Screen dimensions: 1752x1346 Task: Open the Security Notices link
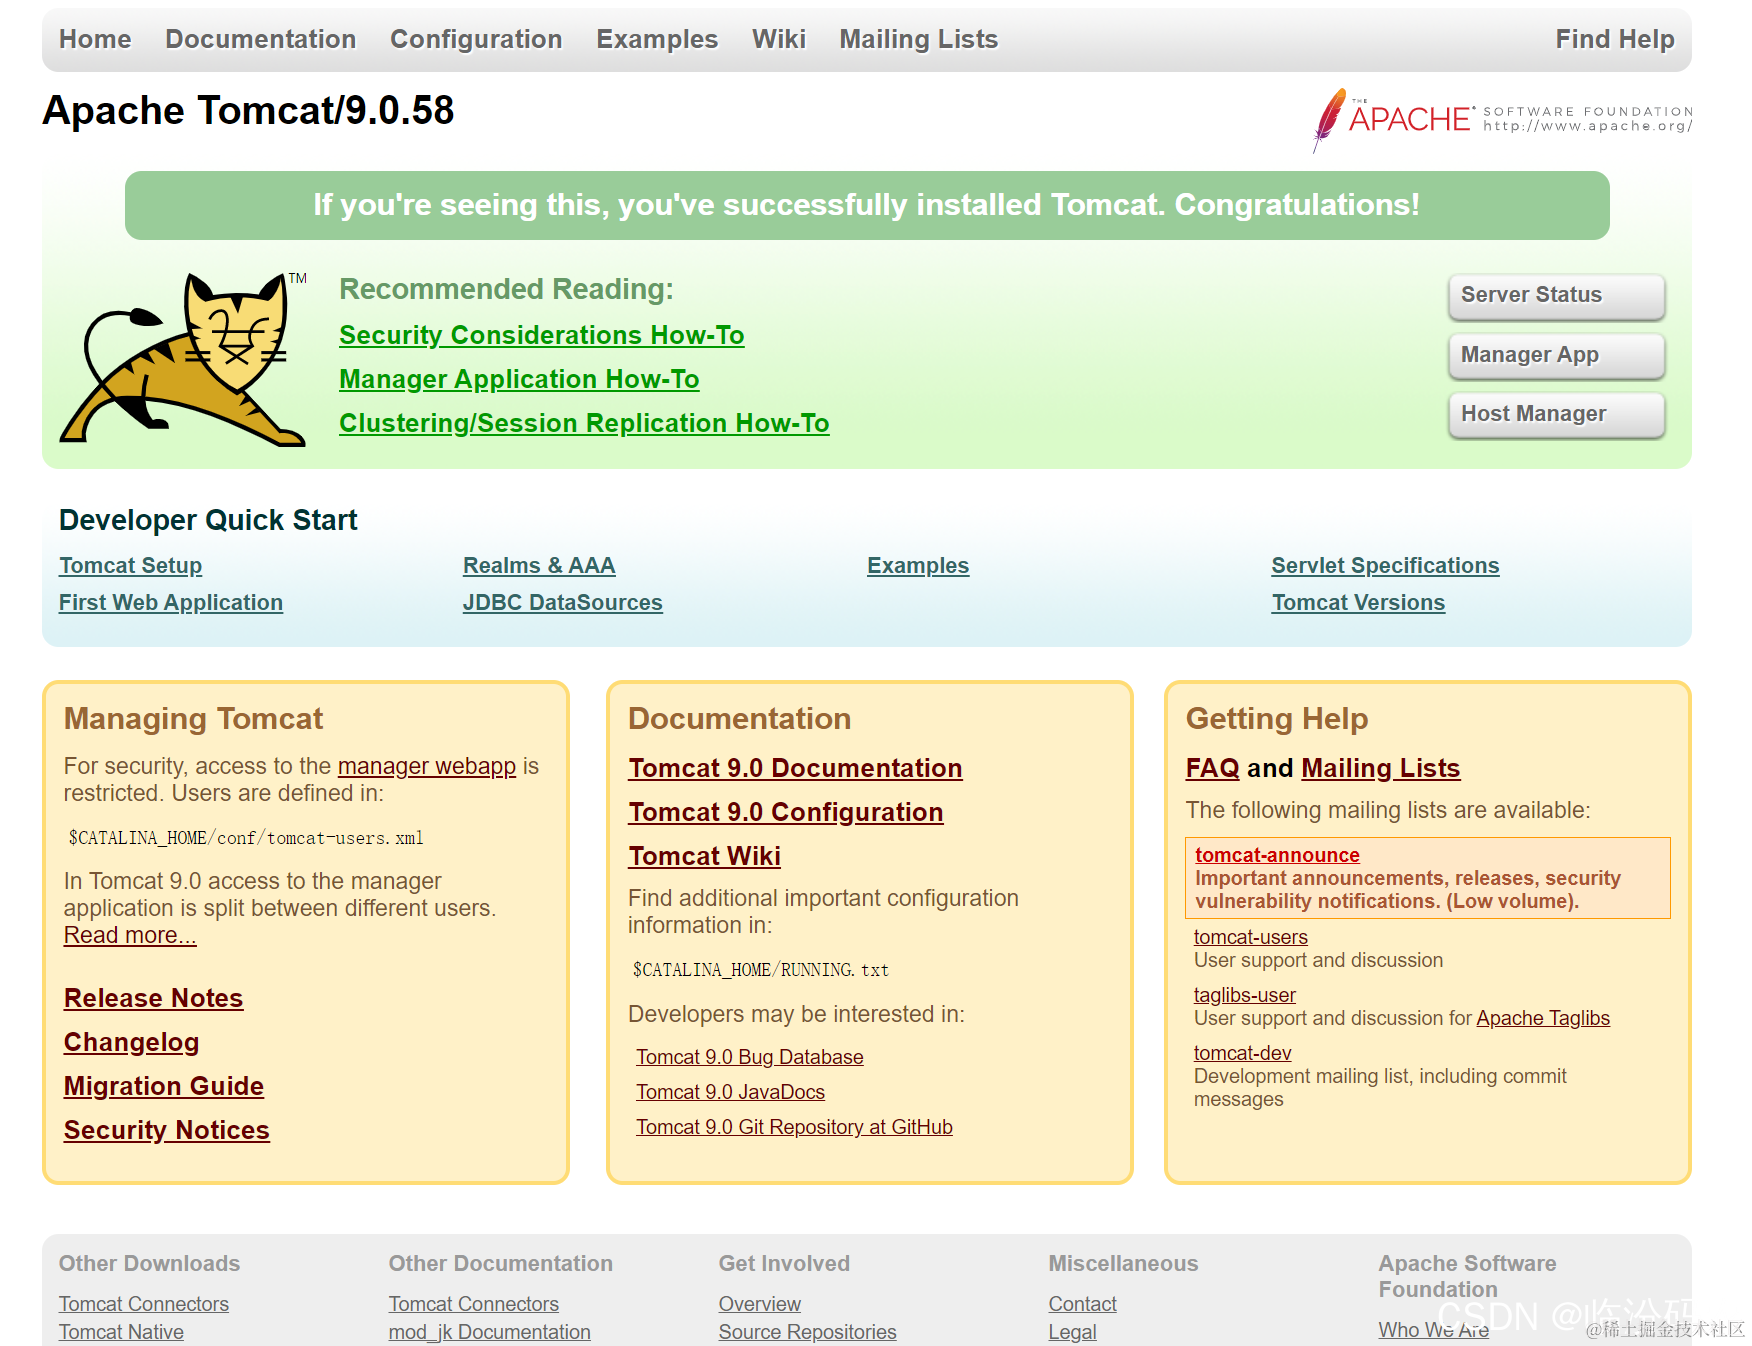167,1130
